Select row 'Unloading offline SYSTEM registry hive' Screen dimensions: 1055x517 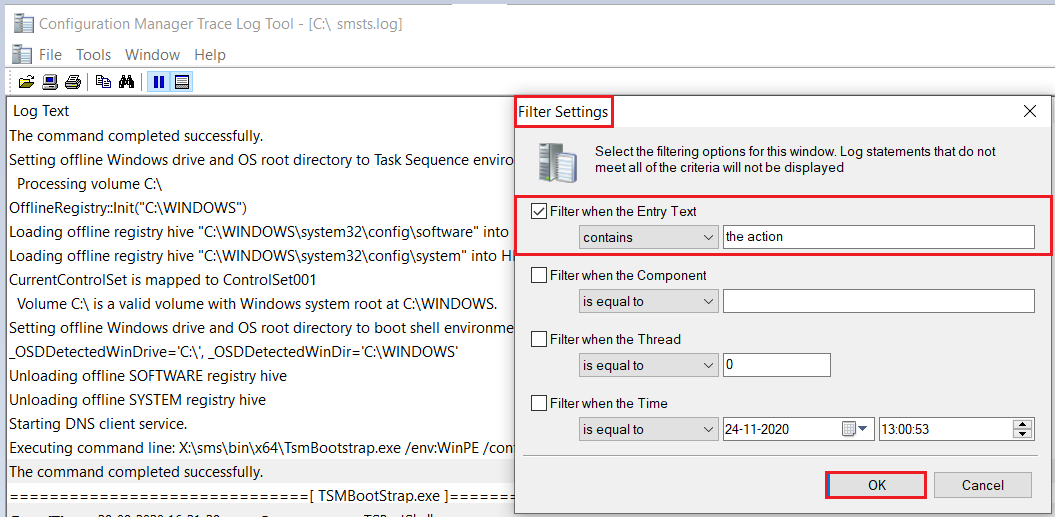(x=260, y=400)
